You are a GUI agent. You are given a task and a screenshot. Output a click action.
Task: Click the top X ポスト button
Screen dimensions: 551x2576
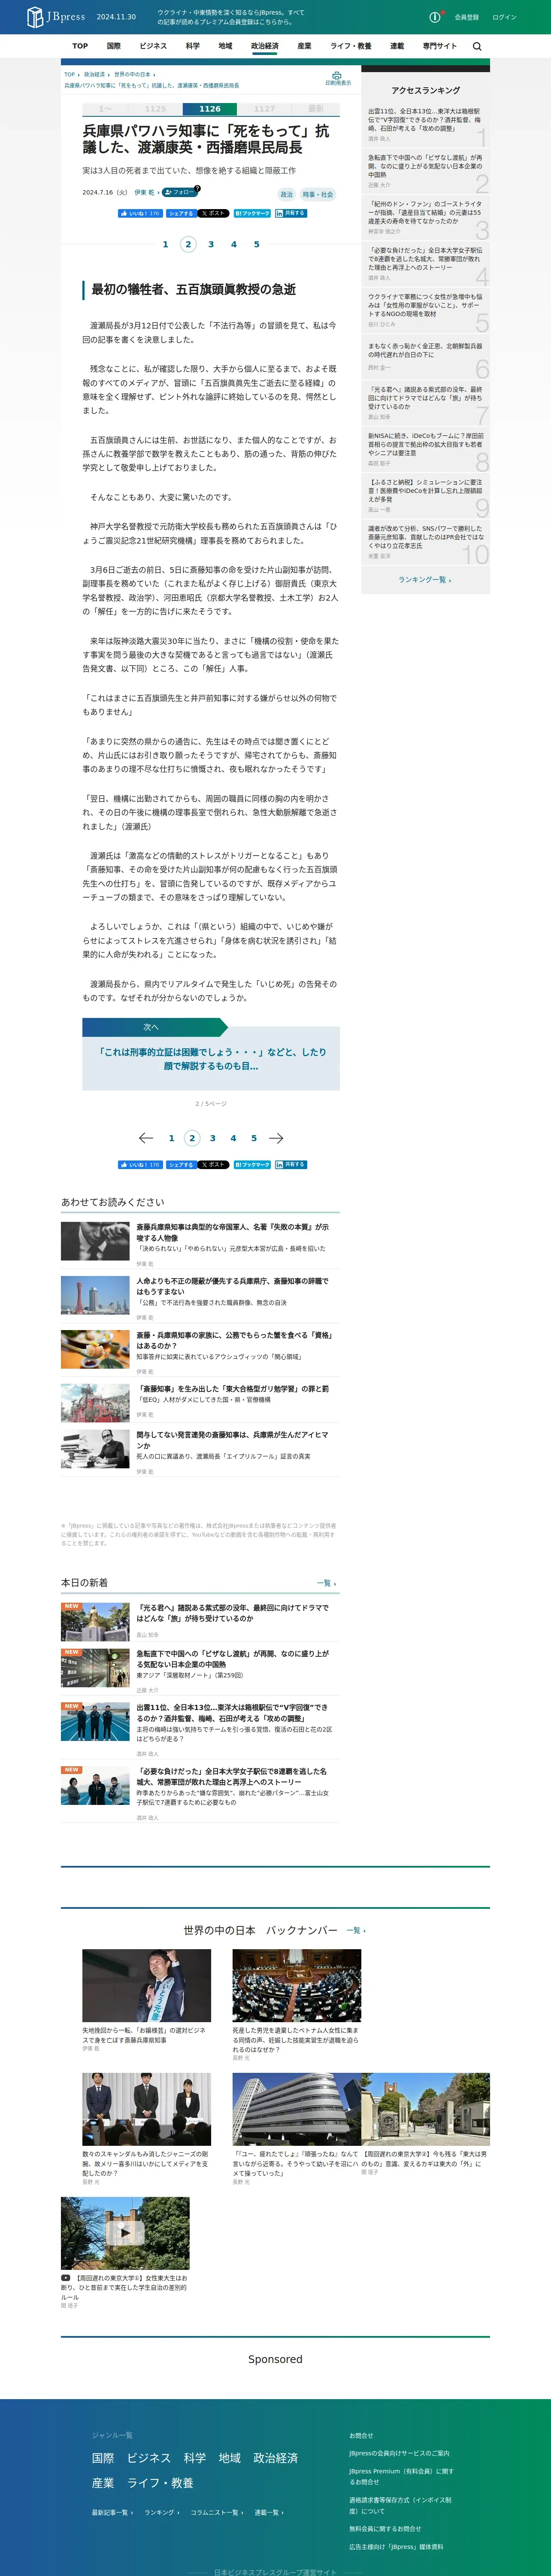[x=214, y=213]
